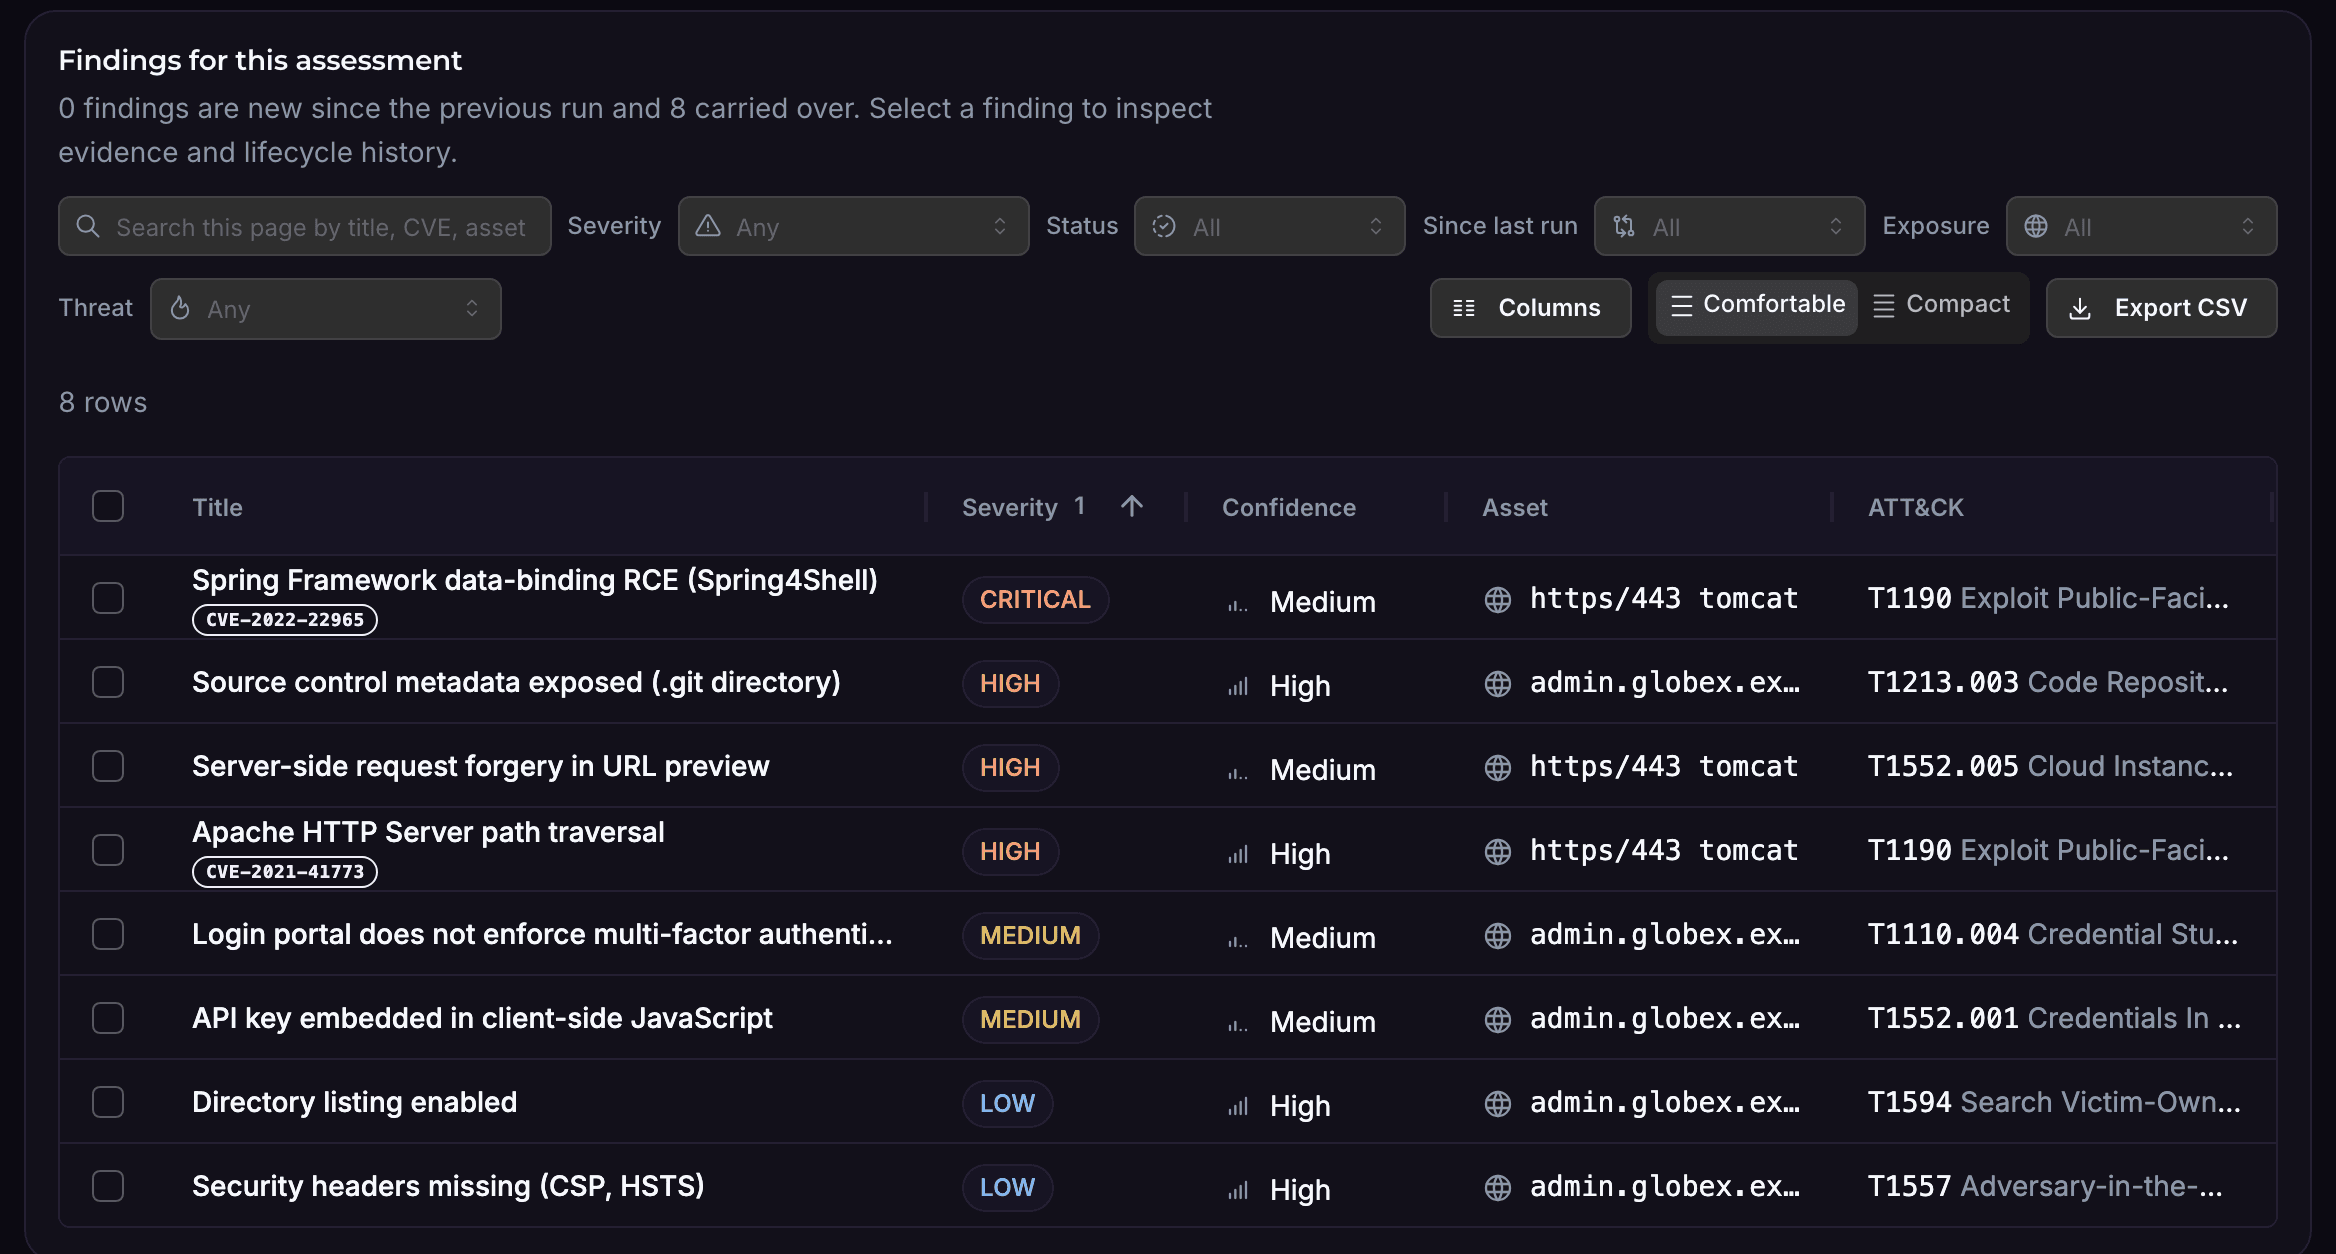The height and width of the screenshot is (1254, 2336).
Task: Click the CVE-2021-41773 tag
Action: (x=285, y=872)
